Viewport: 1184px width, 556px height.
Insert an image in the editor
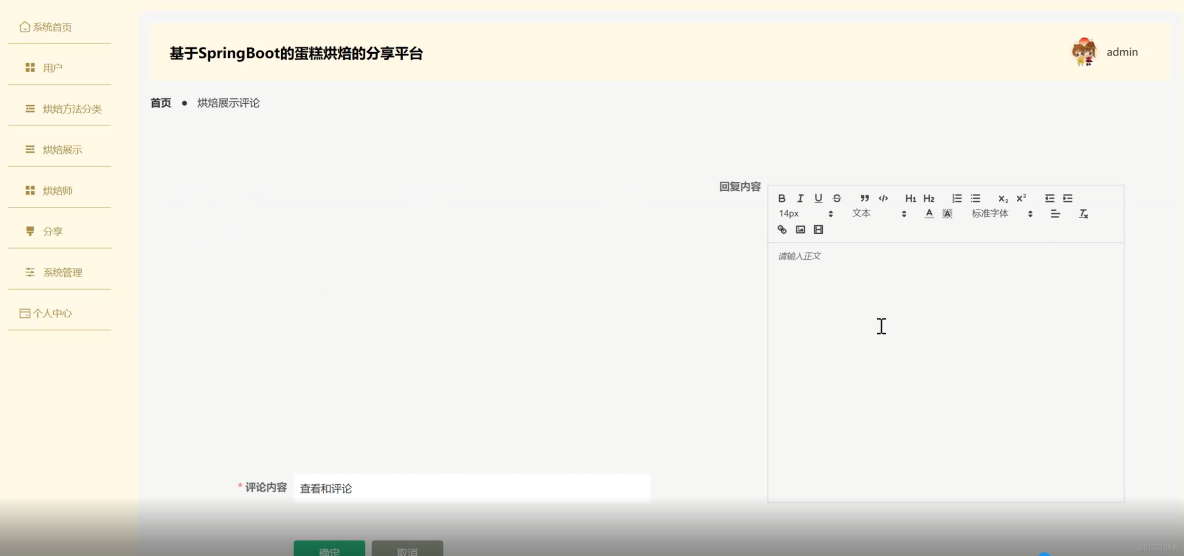[800, 230]
